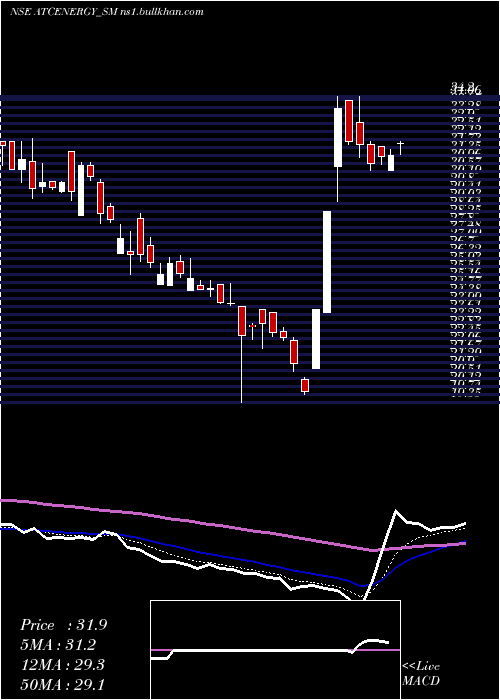Click inside the MACD inset panel

click(x=275, y=650)
